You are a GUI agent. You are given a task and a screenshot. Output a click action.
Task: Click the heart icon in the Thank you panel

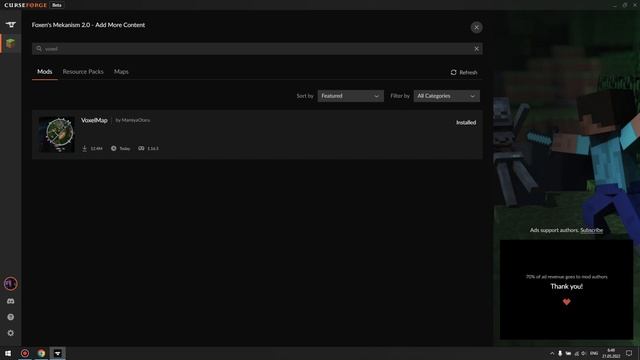[x=567, y=302]
